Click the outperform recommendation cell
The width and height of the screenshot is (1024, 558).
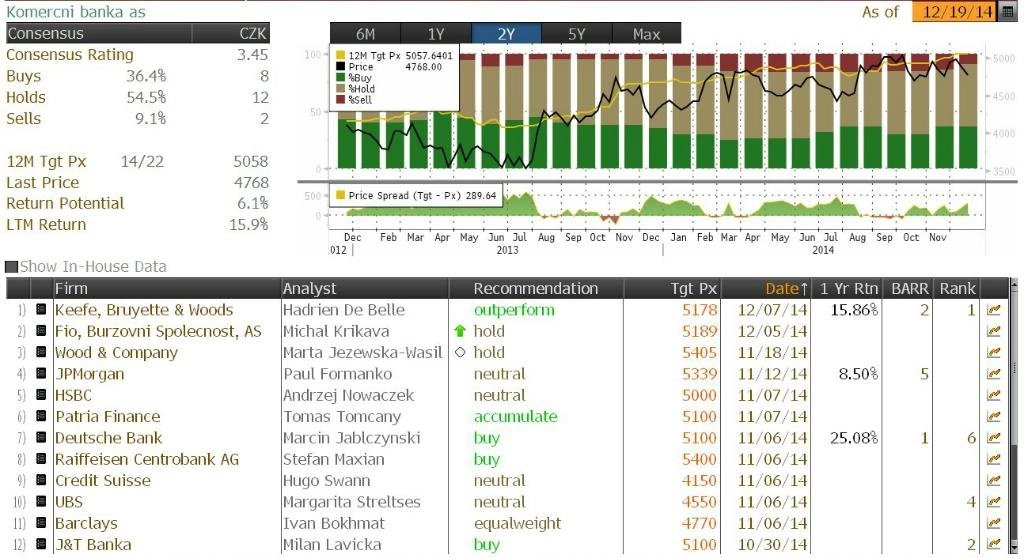[514, 310]
